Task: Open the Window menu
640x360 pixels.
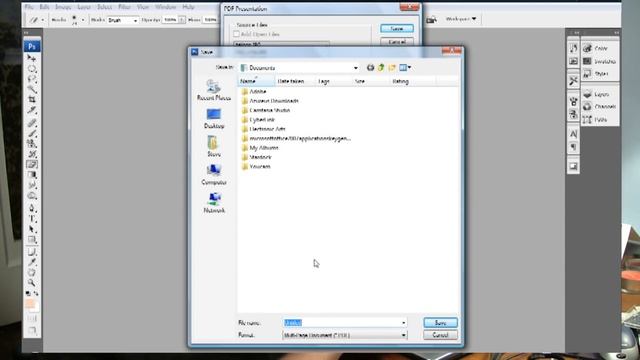Action: [x=165, y=7]
